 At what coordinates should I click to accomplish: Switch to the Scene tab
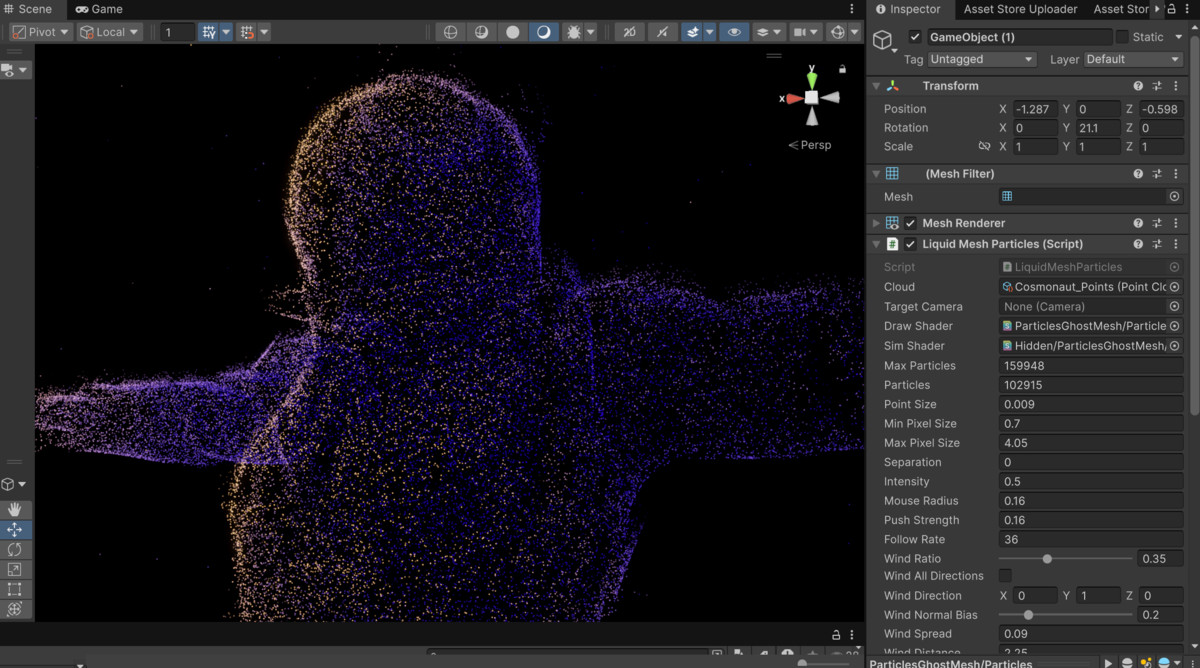tap(28, 9)
